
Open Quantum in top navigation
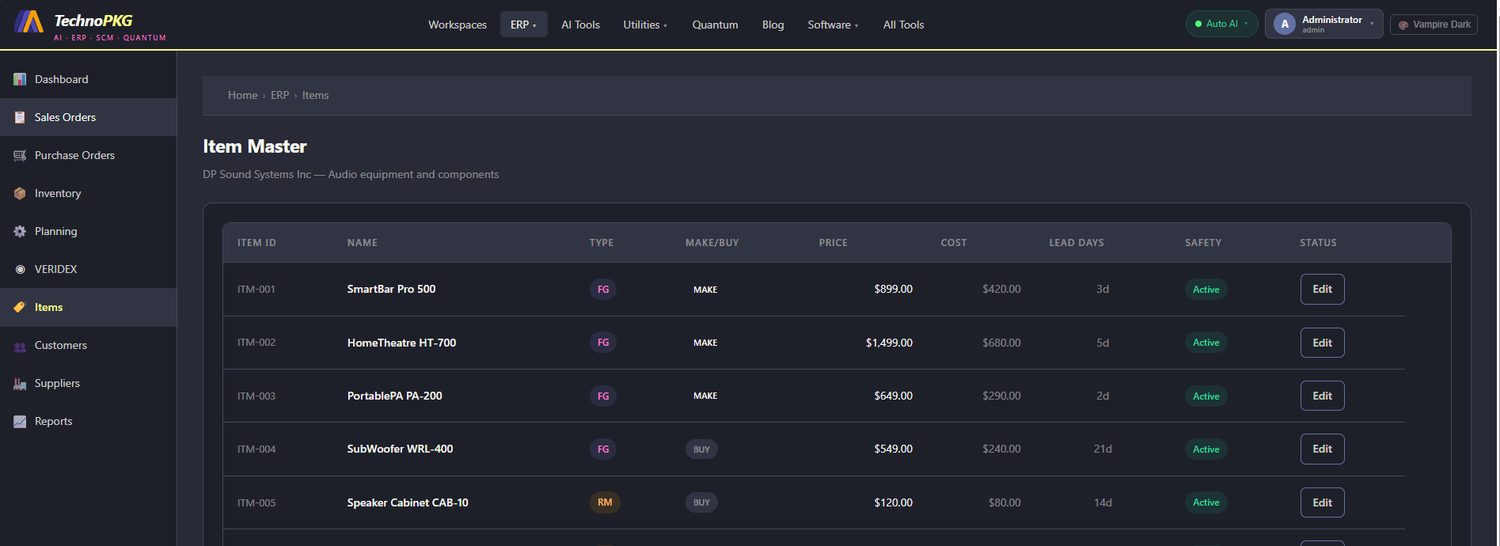pos(715,24)
